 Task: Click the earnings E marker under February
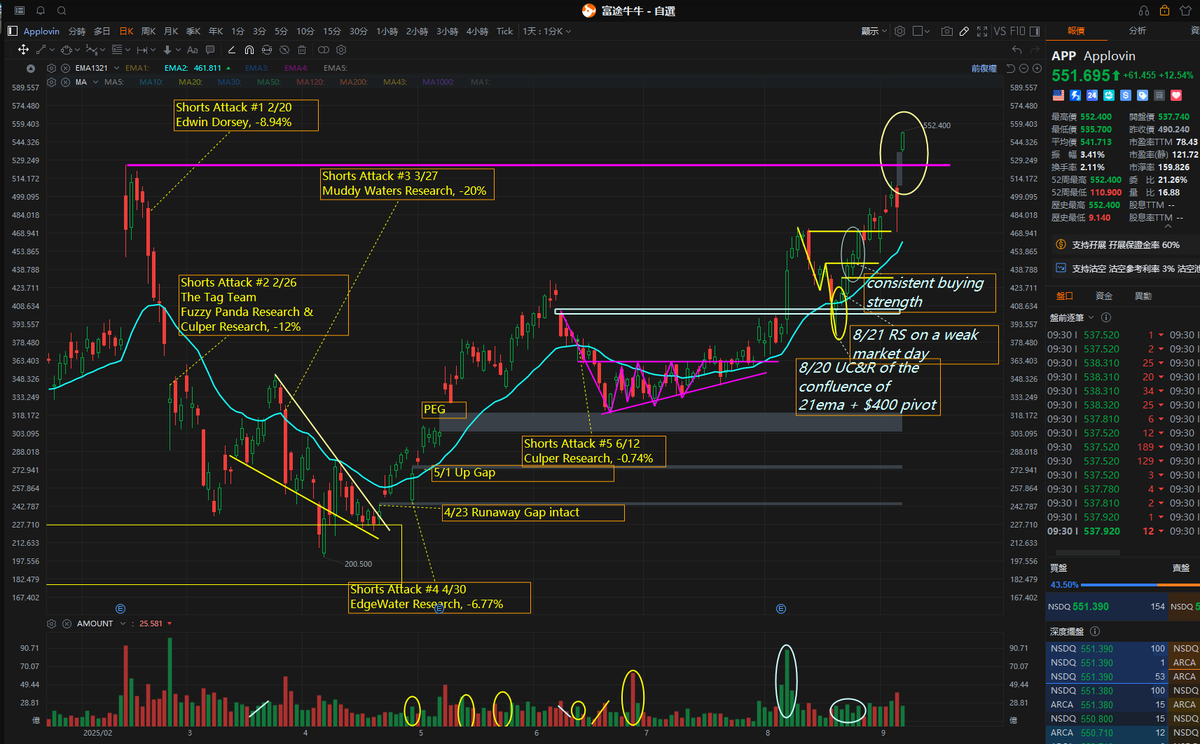tap(120, 608)
